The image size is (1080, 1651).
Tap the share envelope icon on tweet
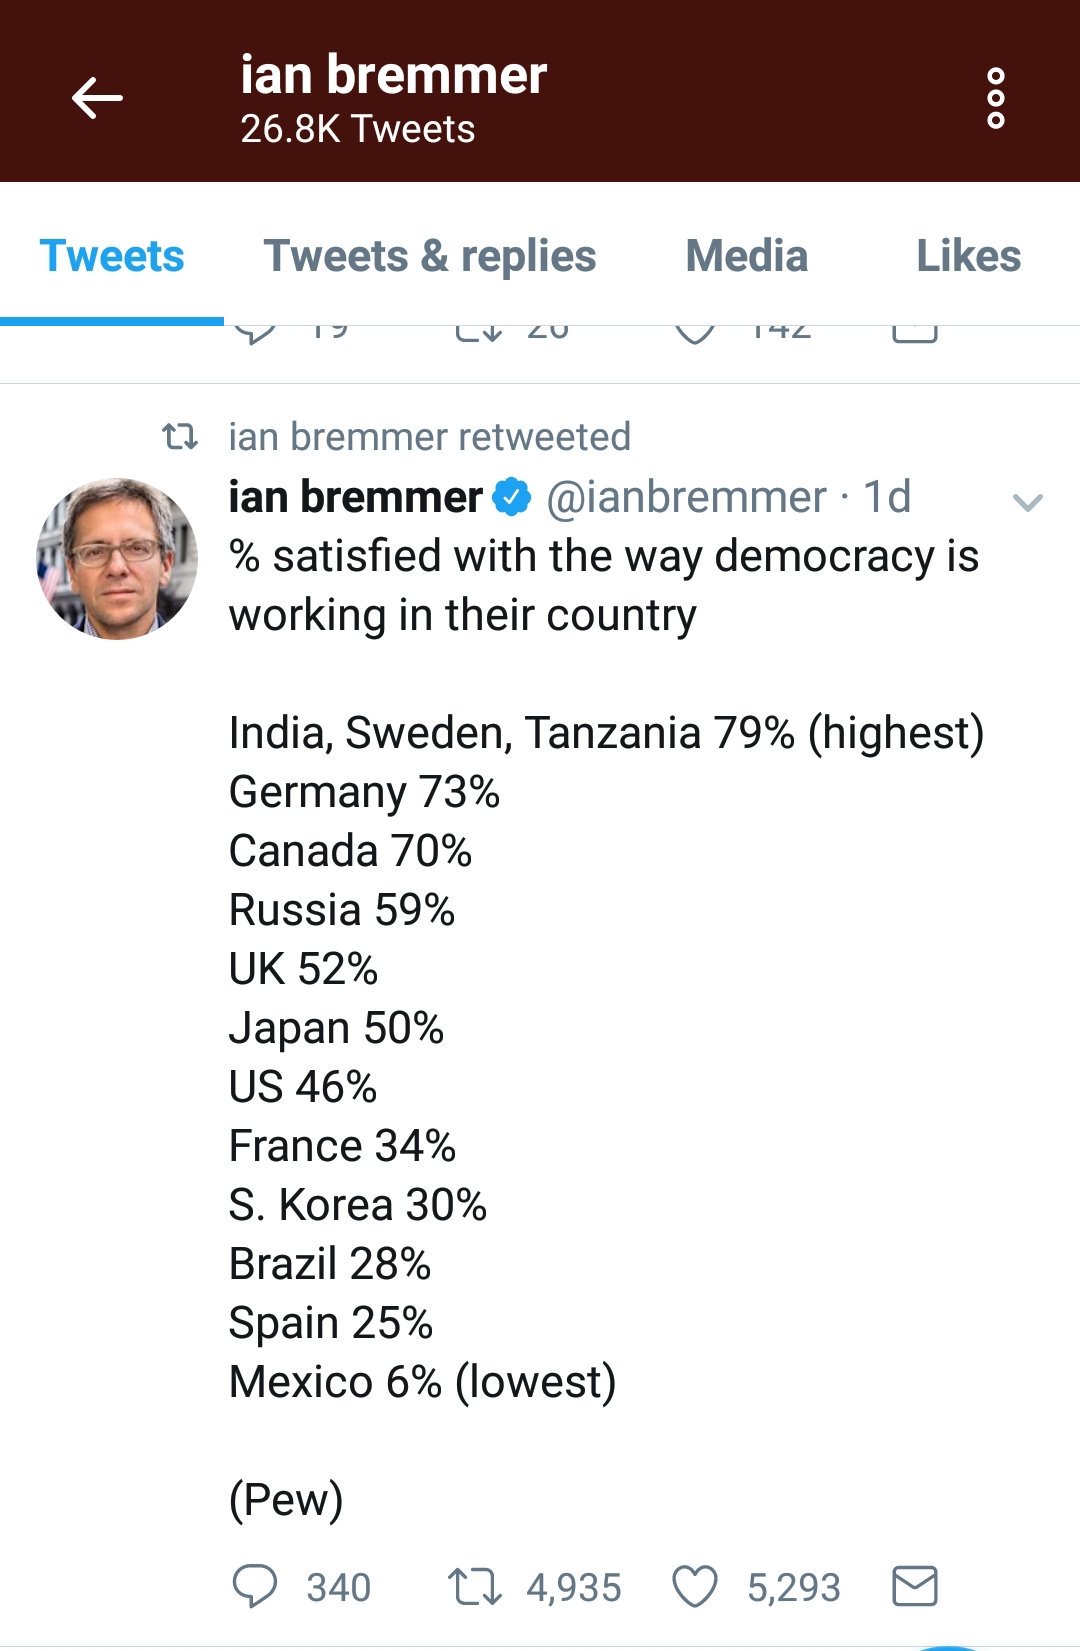(914, 1586)
